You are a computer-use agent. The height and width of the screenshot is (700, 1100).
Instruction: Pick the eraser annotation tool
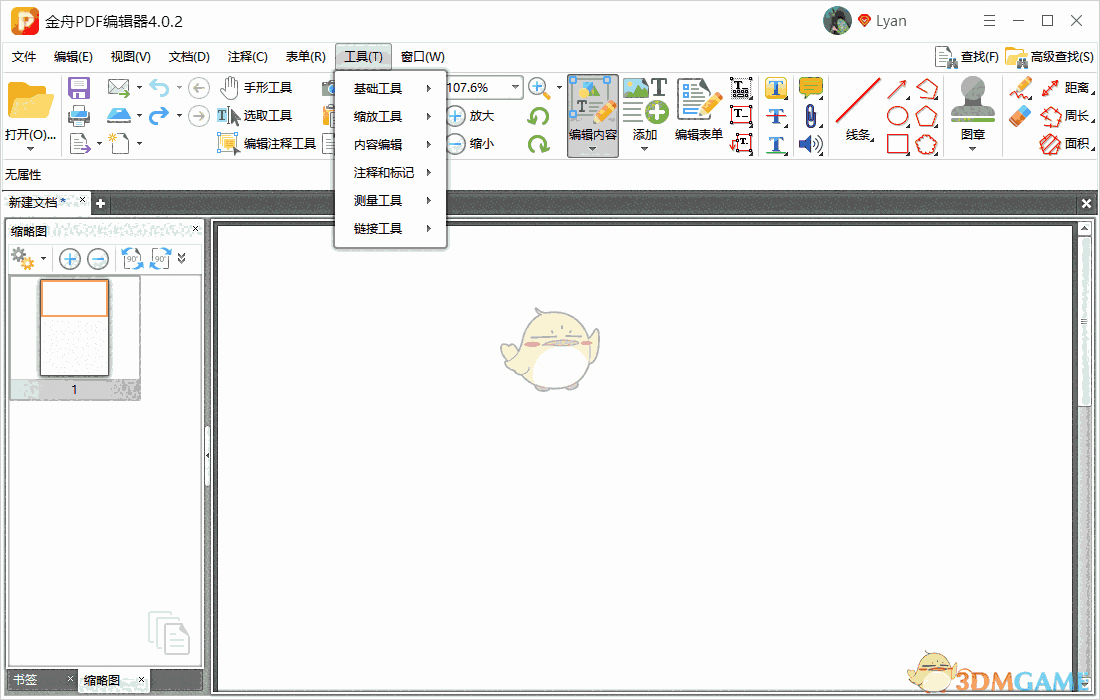(x=1018, y=116)
